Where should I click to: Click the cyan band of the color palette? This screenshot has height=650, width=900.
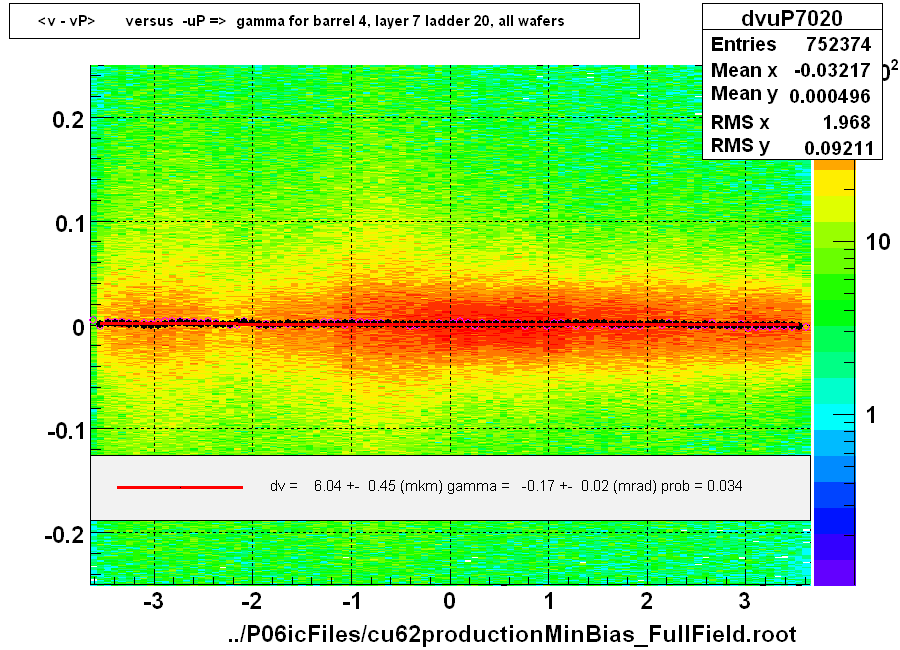[x=835, y=417]
